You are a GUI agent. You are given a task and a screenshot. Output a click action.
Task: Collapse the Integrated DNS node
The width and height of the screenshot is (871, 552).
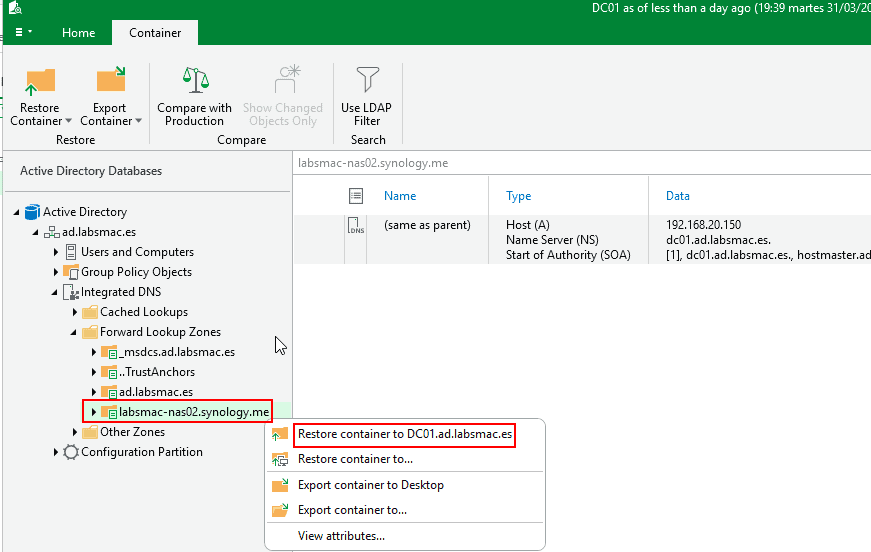pyautogui.click(x=54, y=292)
